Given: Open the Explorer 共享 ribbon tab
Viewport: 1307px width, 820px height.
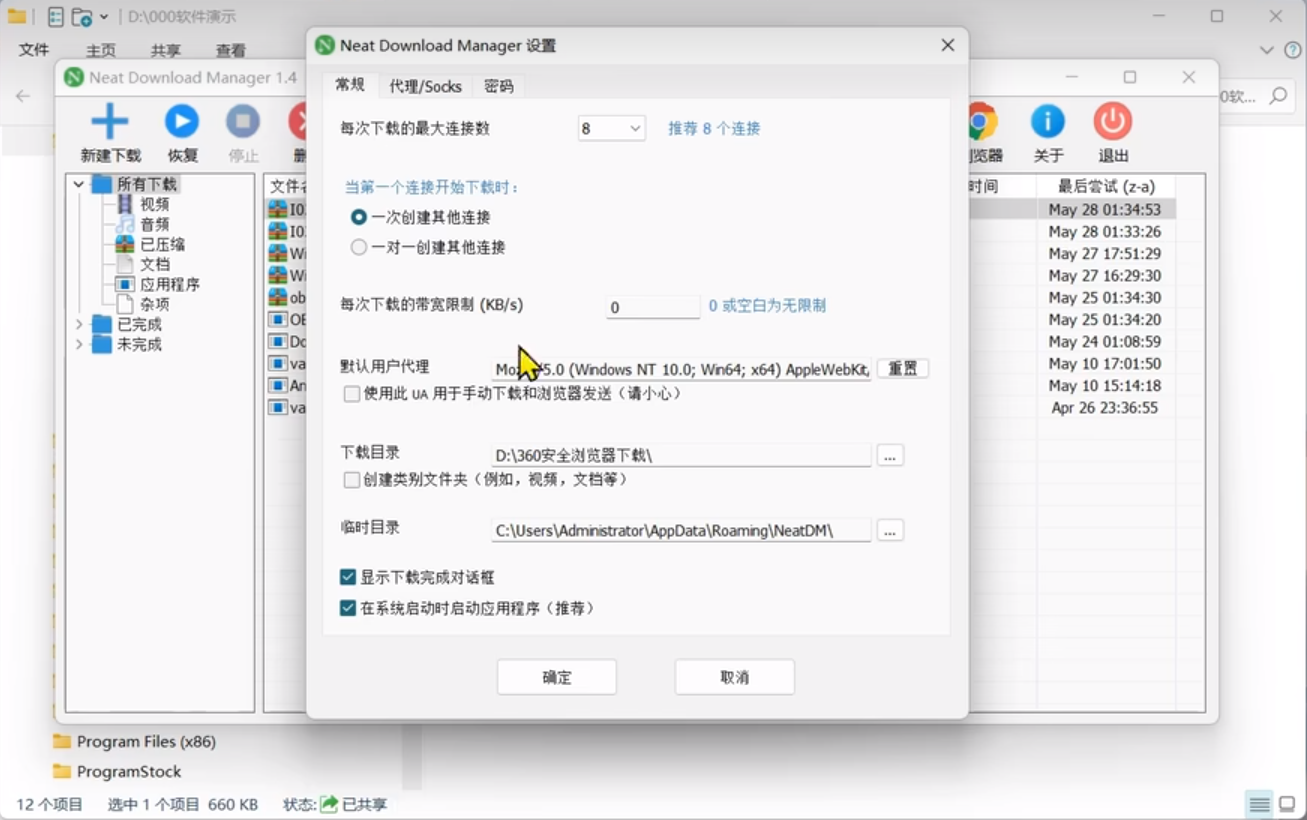Looking at the screenshot, I should pyautogui.click(x=166, y=50).
